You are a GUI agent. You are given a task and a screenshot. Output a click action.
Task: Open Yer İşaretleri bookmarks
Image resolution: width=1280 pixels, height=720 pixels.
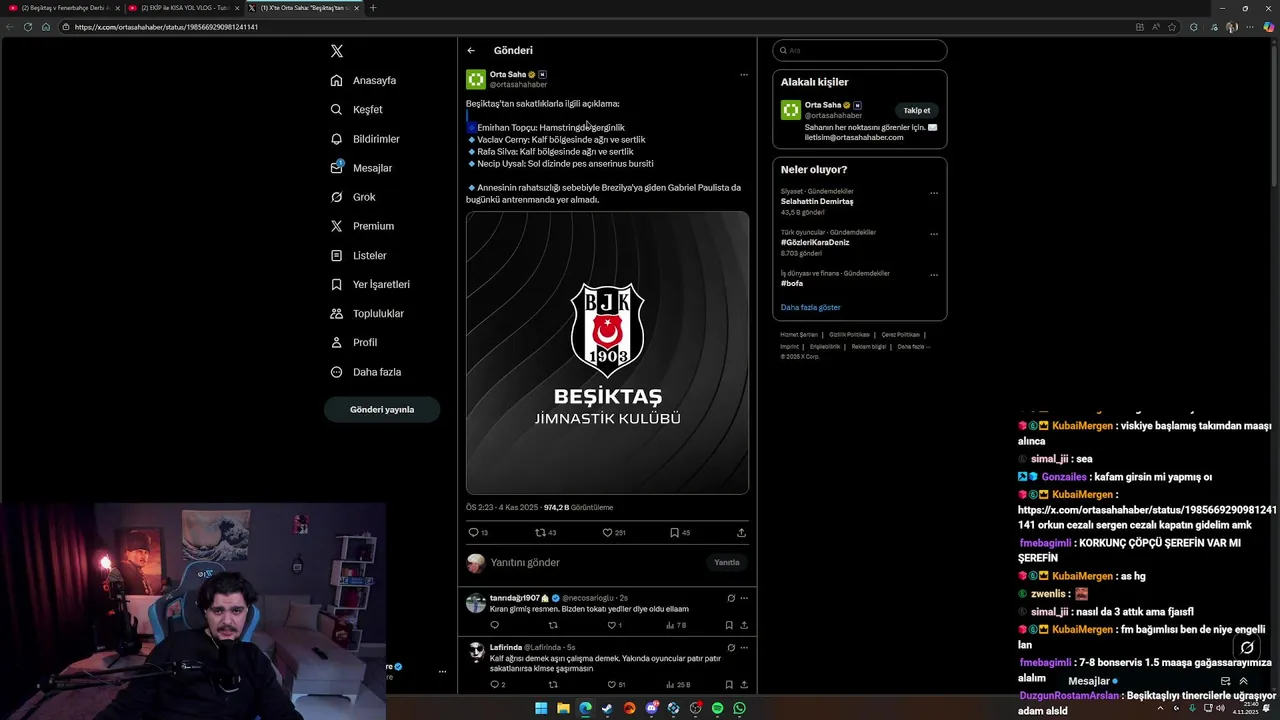tap(370, 284)
